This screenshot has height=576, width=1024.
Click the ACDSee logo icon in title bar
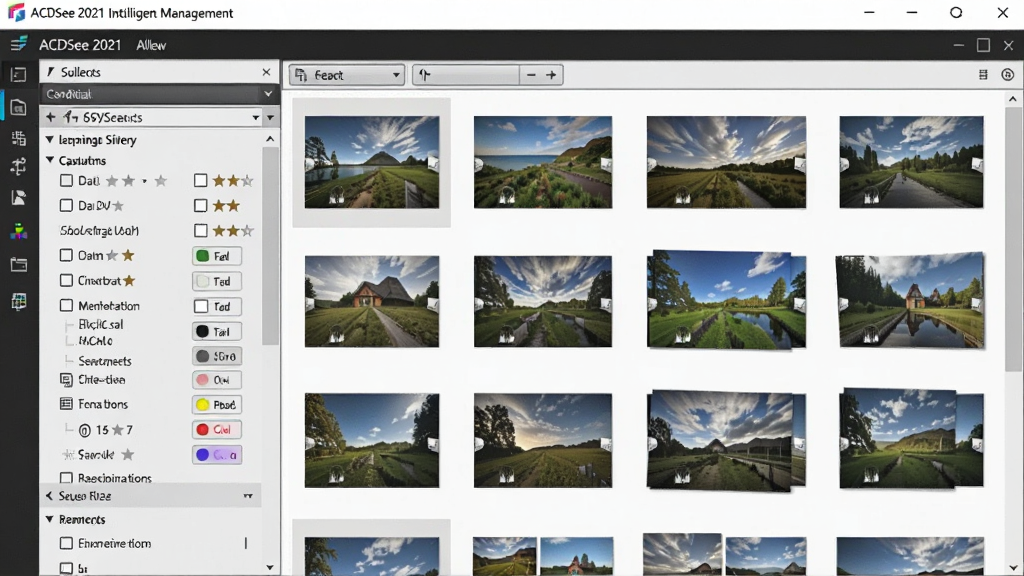pyautogui.click(x=16, y=12)
